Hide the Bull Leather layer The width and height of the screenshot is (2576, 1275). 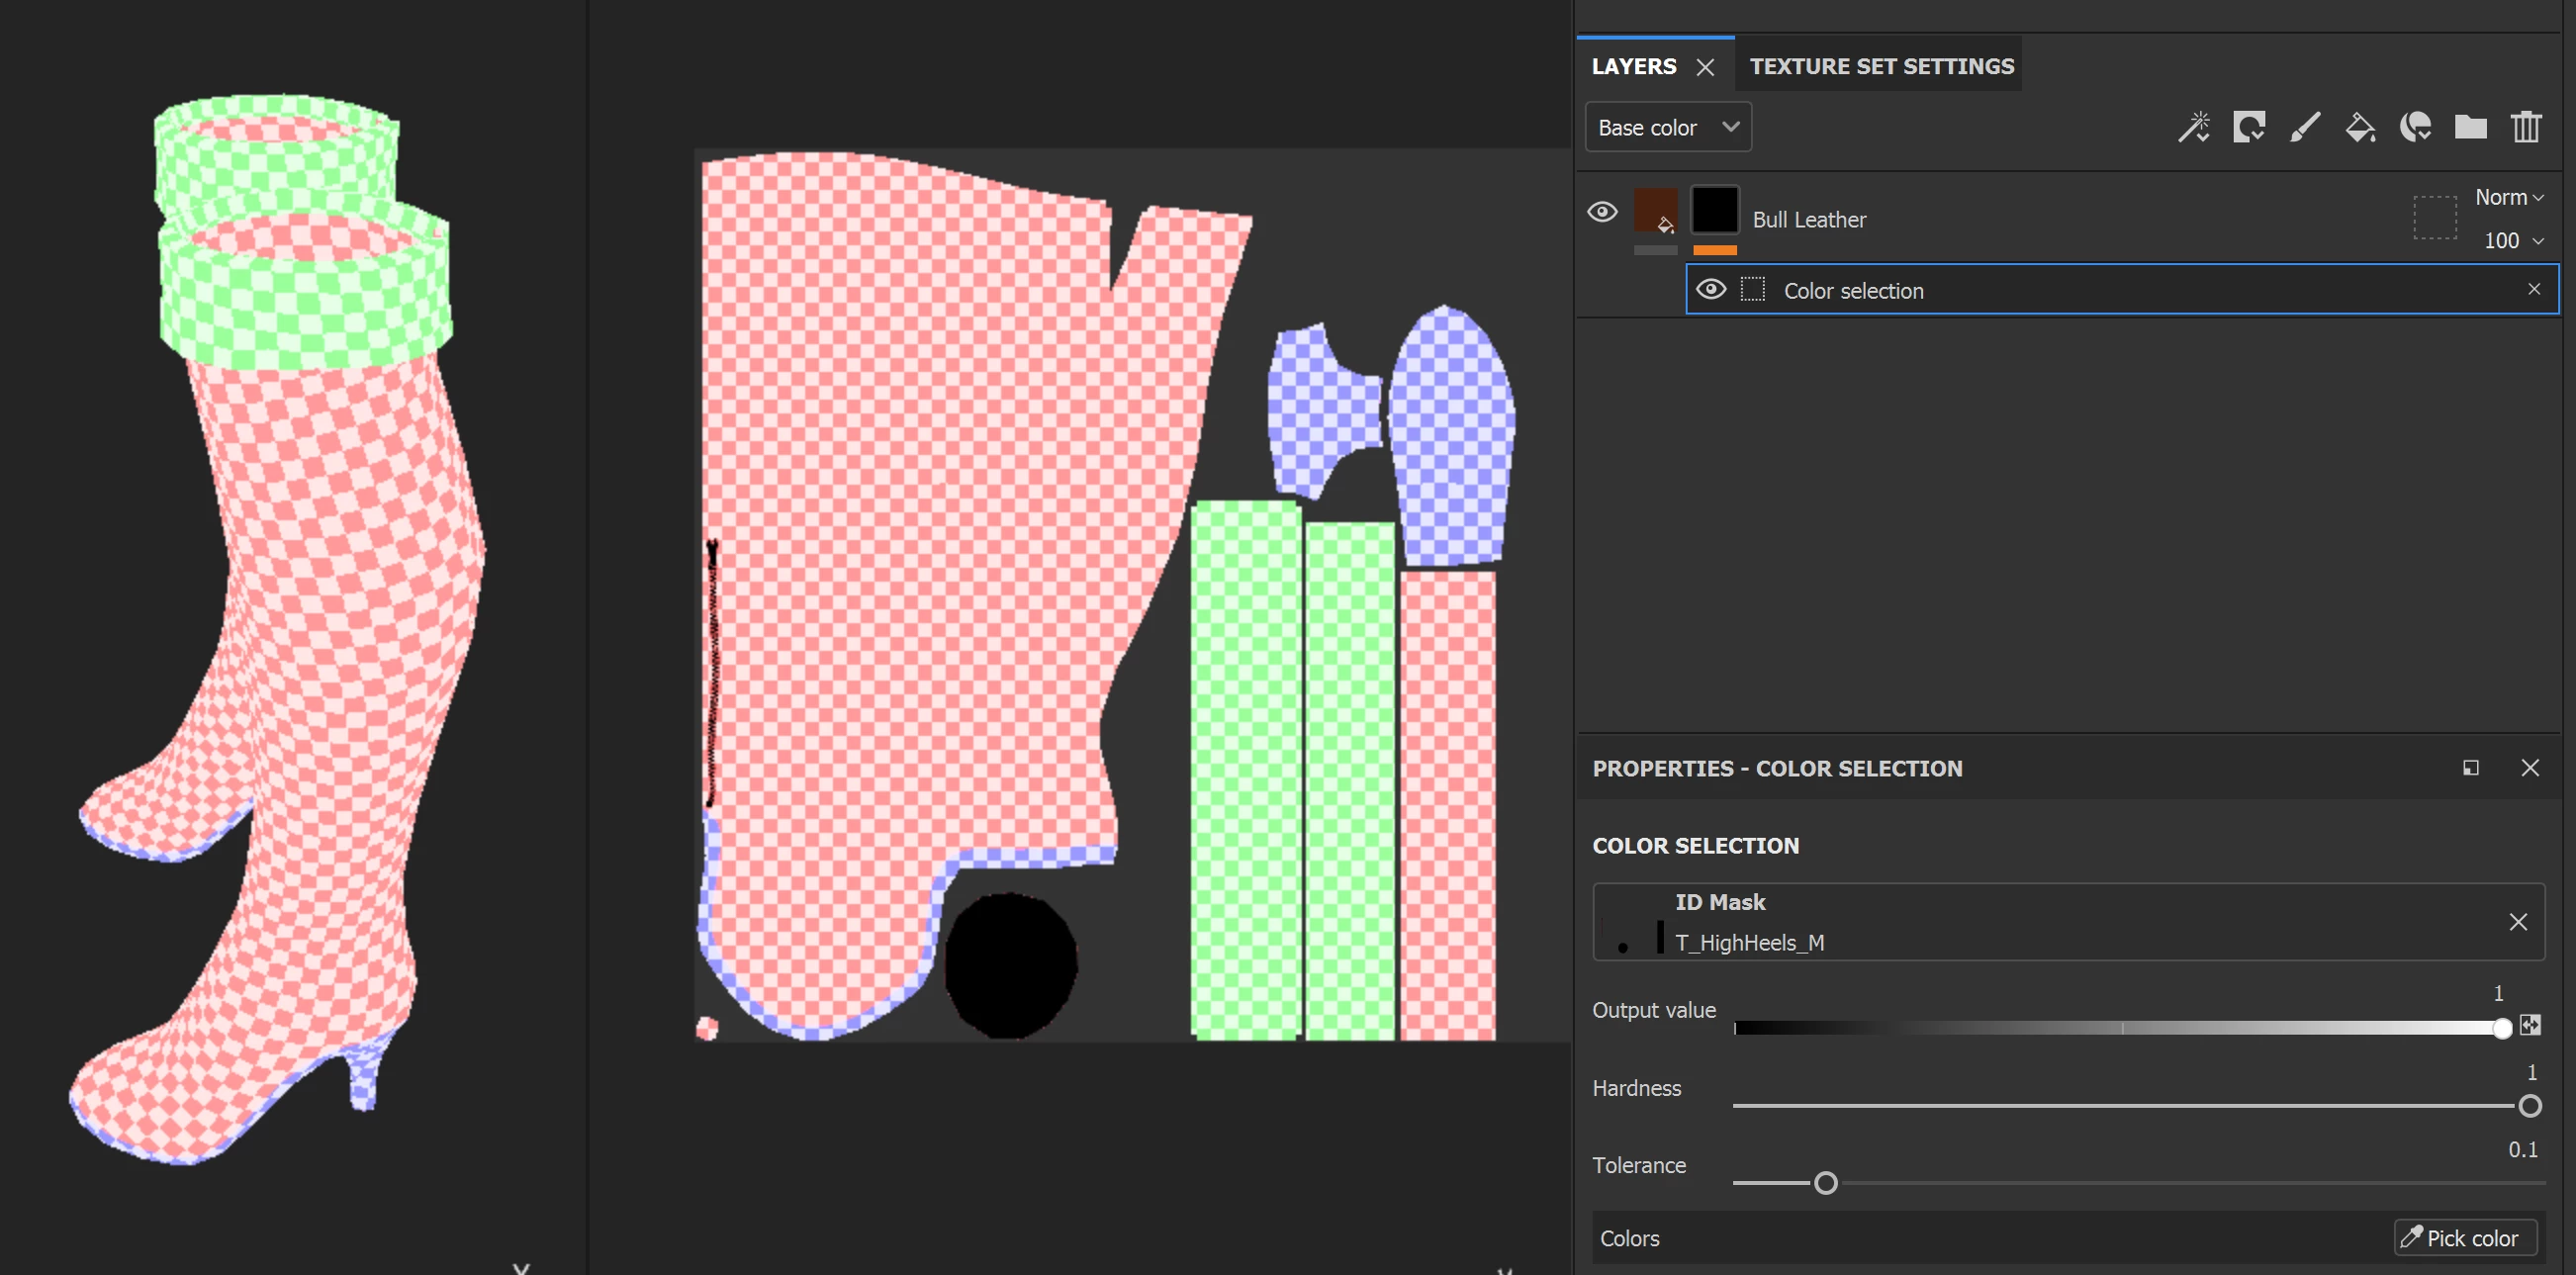[1602, 212]
